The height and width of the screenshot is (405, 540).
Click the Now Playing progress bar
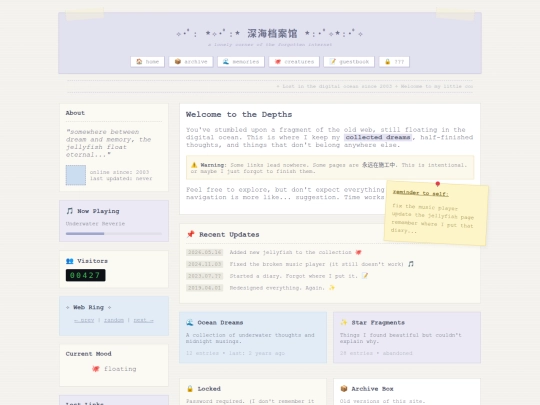(114, 233)
